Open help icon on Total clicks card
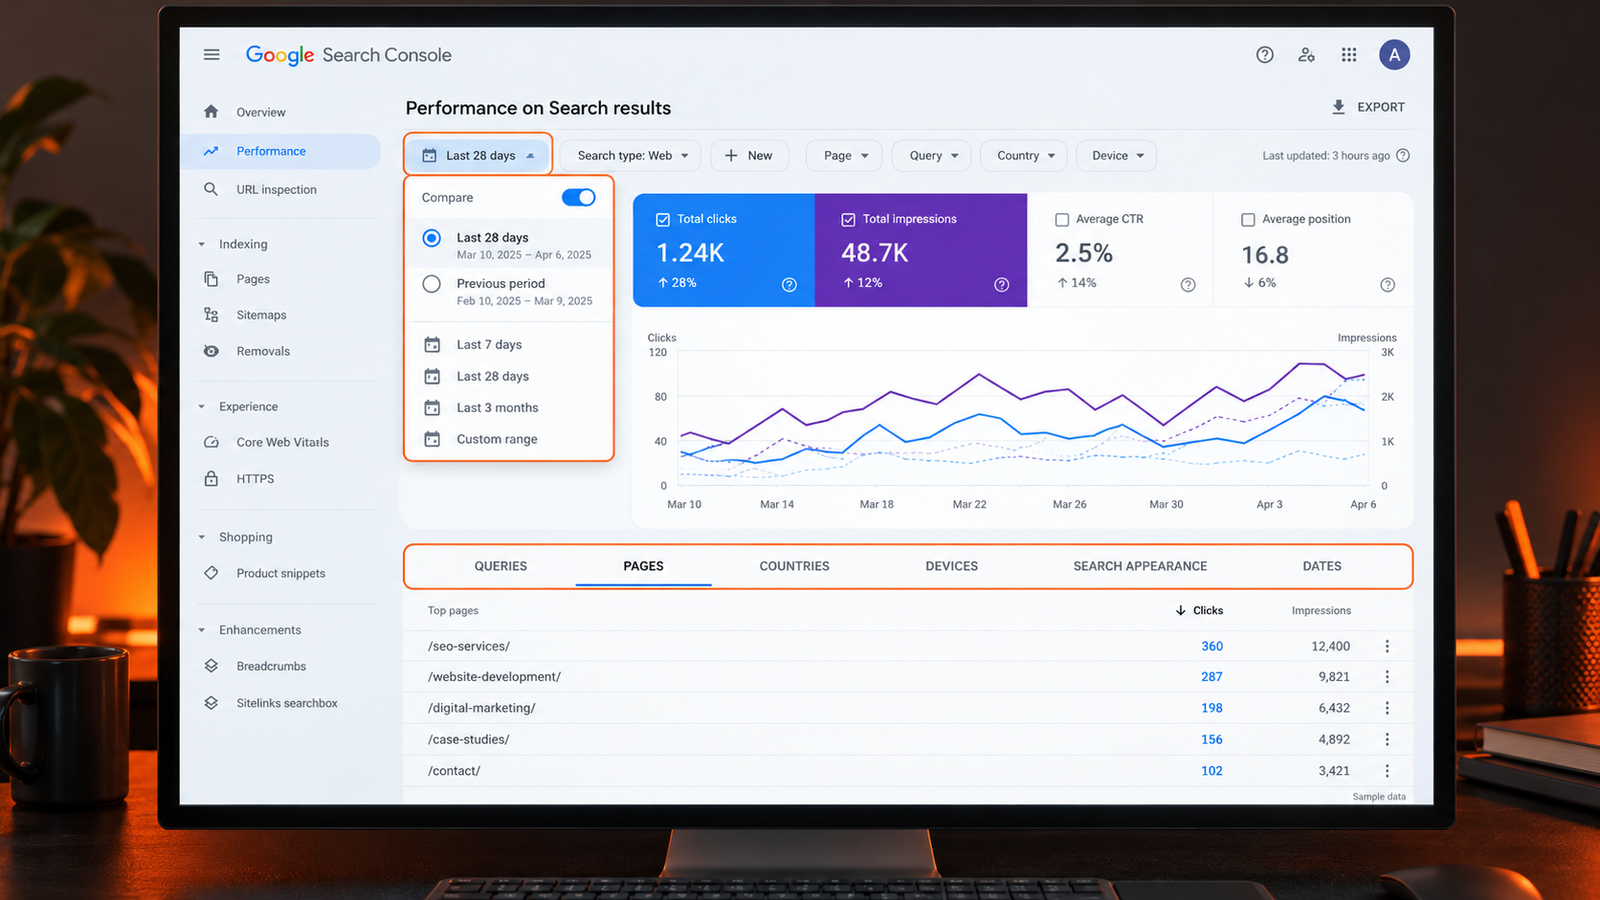 [x=789, y=285]
